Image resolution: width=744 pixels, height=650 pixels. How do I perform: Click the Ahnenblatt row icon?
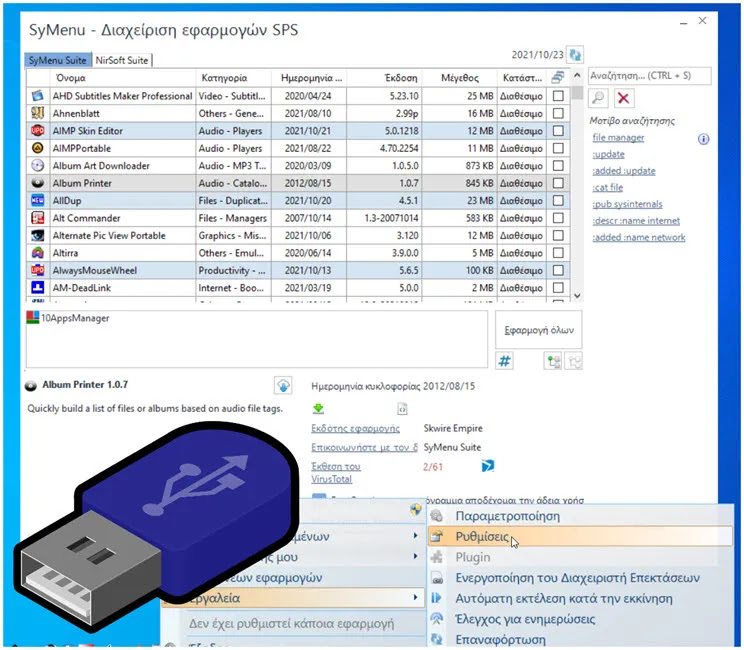point(37,113)
